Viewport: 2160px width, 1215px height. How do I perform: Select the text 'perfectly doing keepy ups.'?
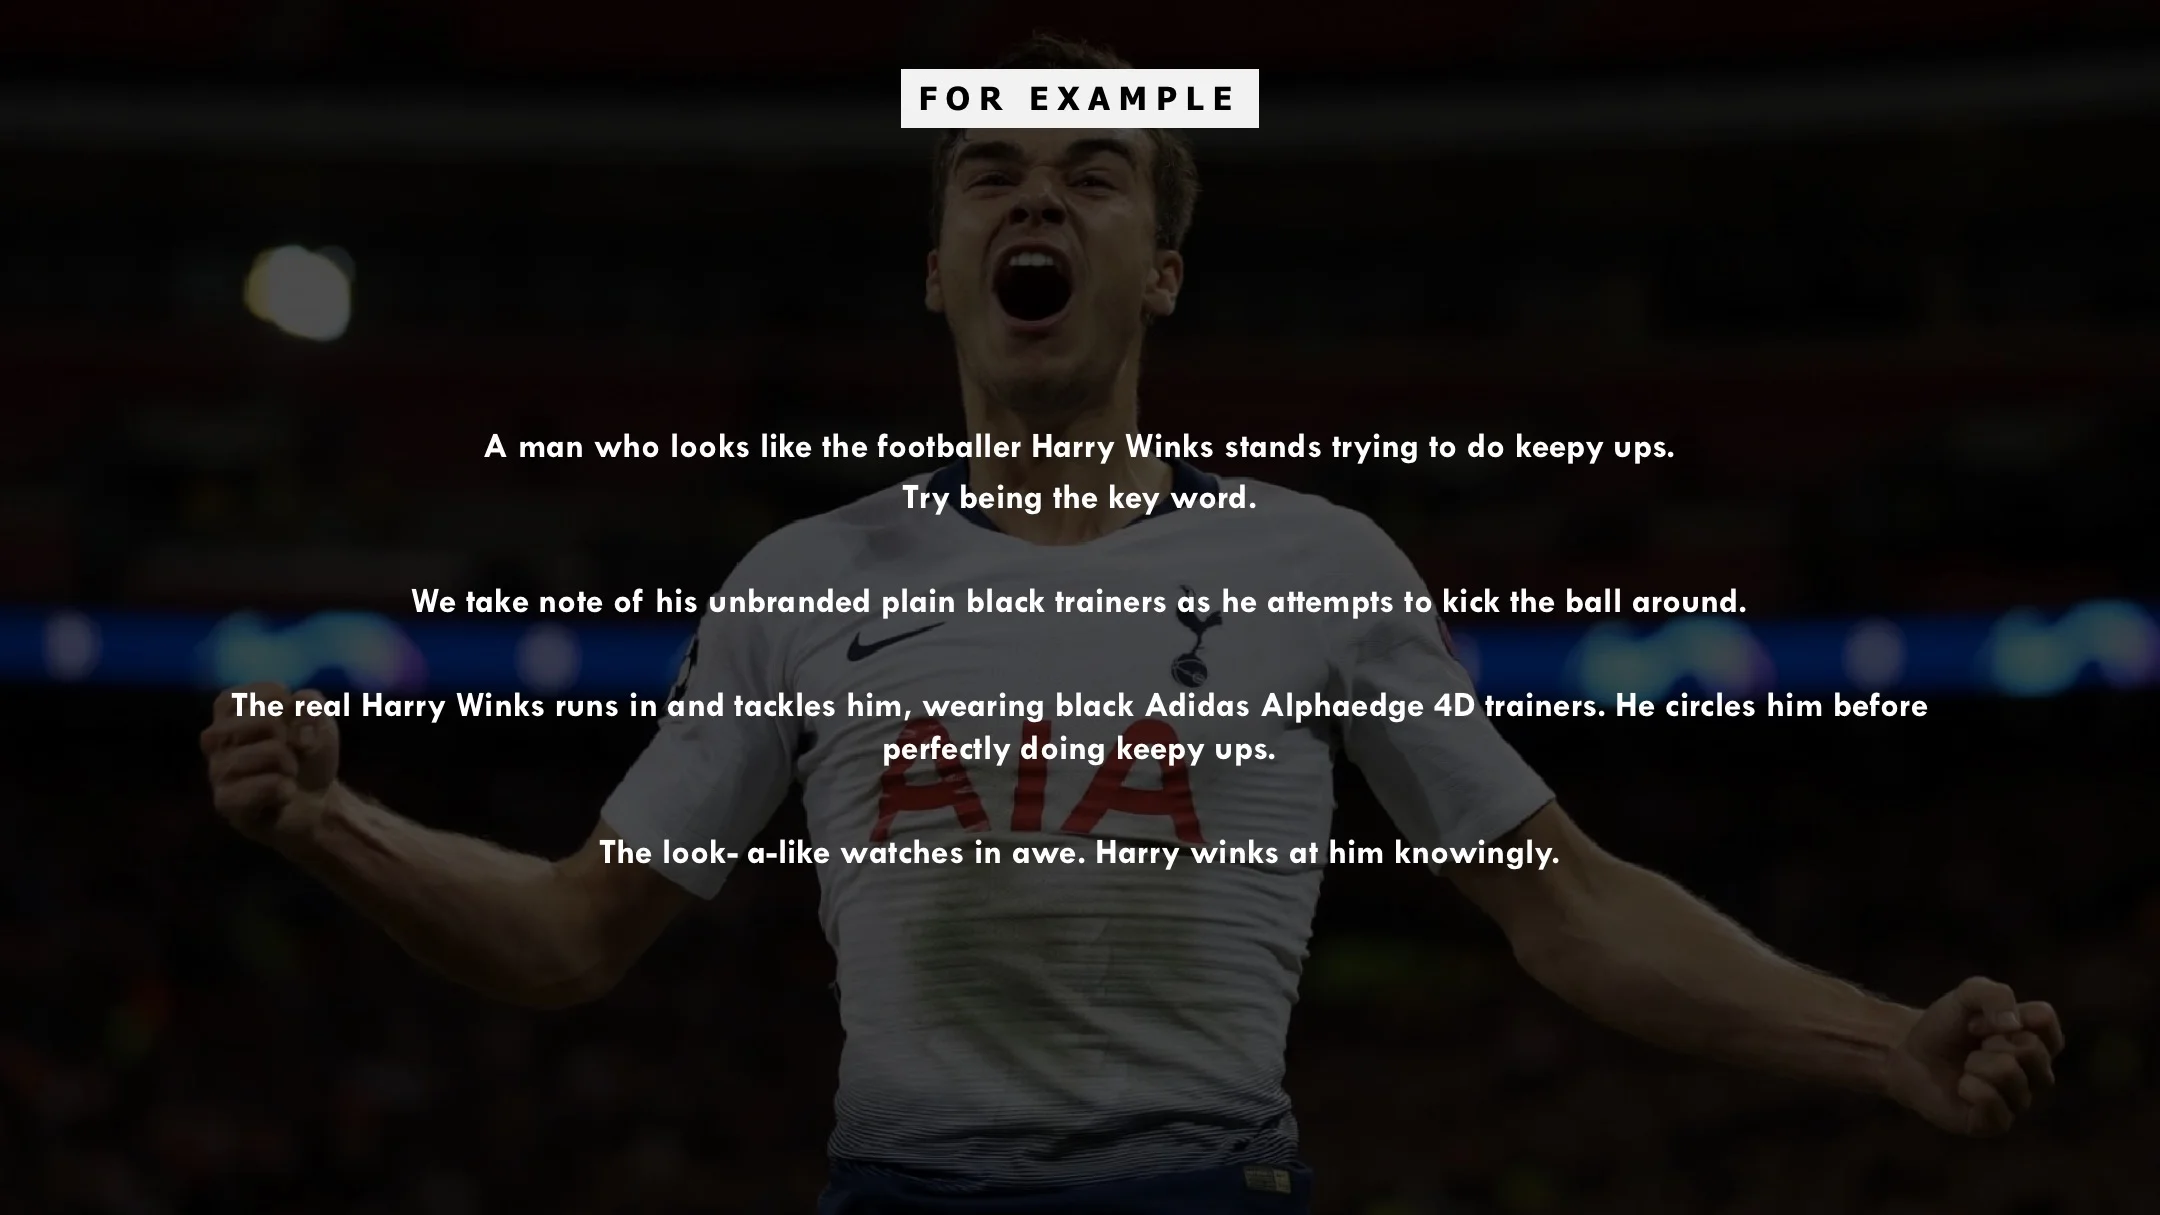coord(1079,748)
